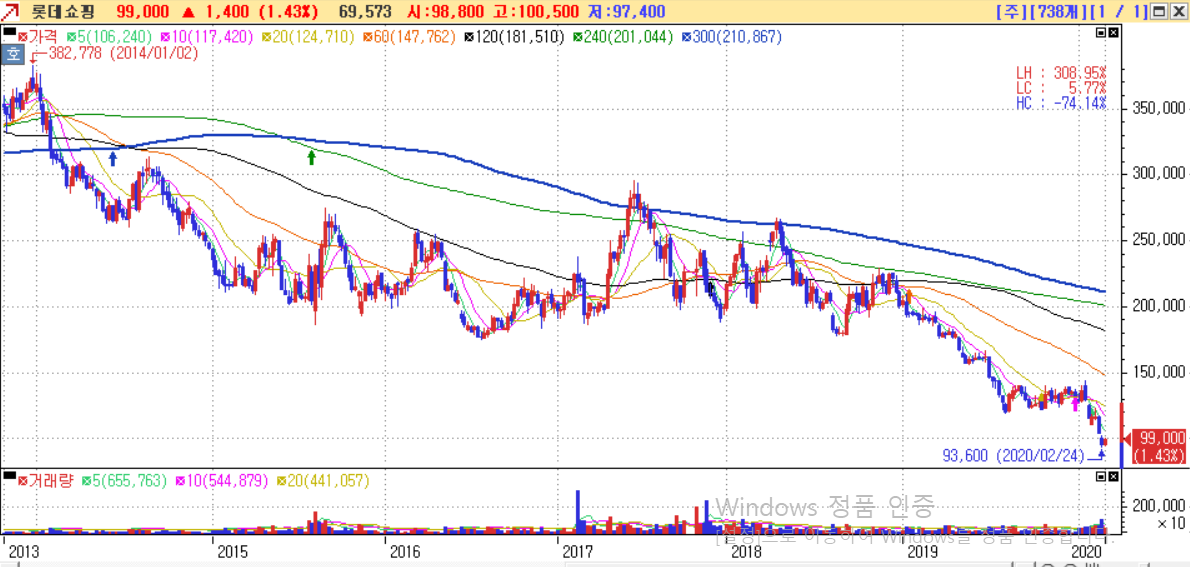Close the volume pane
This screenshot has height=567, width=1190.
1113,477
